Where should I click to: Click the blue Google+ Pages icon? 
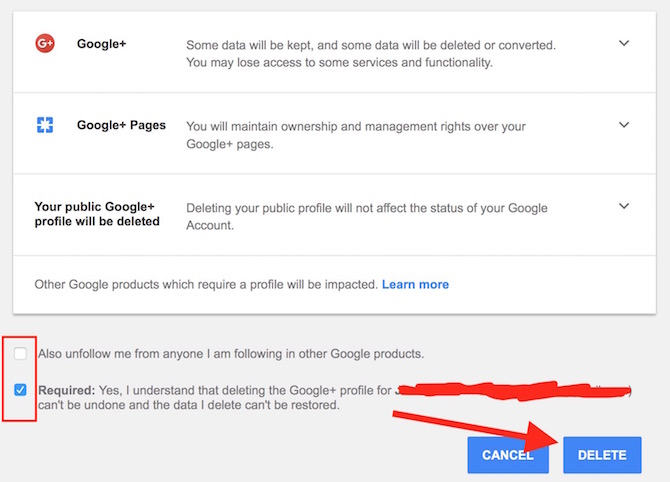point(44,126)
